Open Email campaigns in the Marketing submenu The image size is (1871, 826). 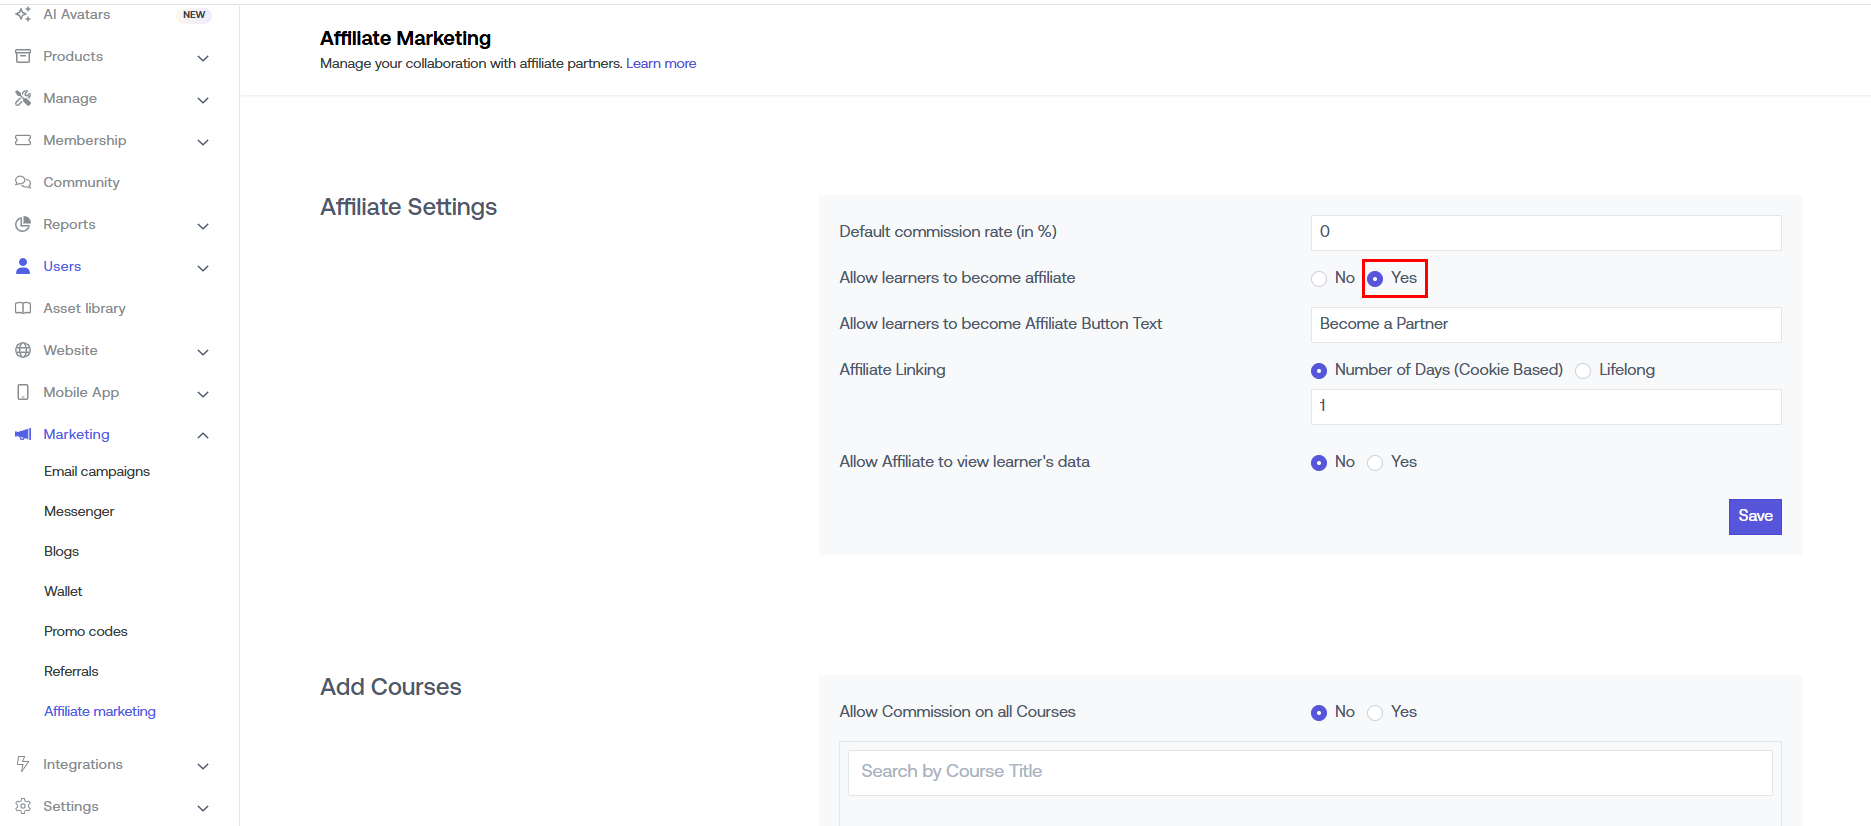[x=97, y=471]
